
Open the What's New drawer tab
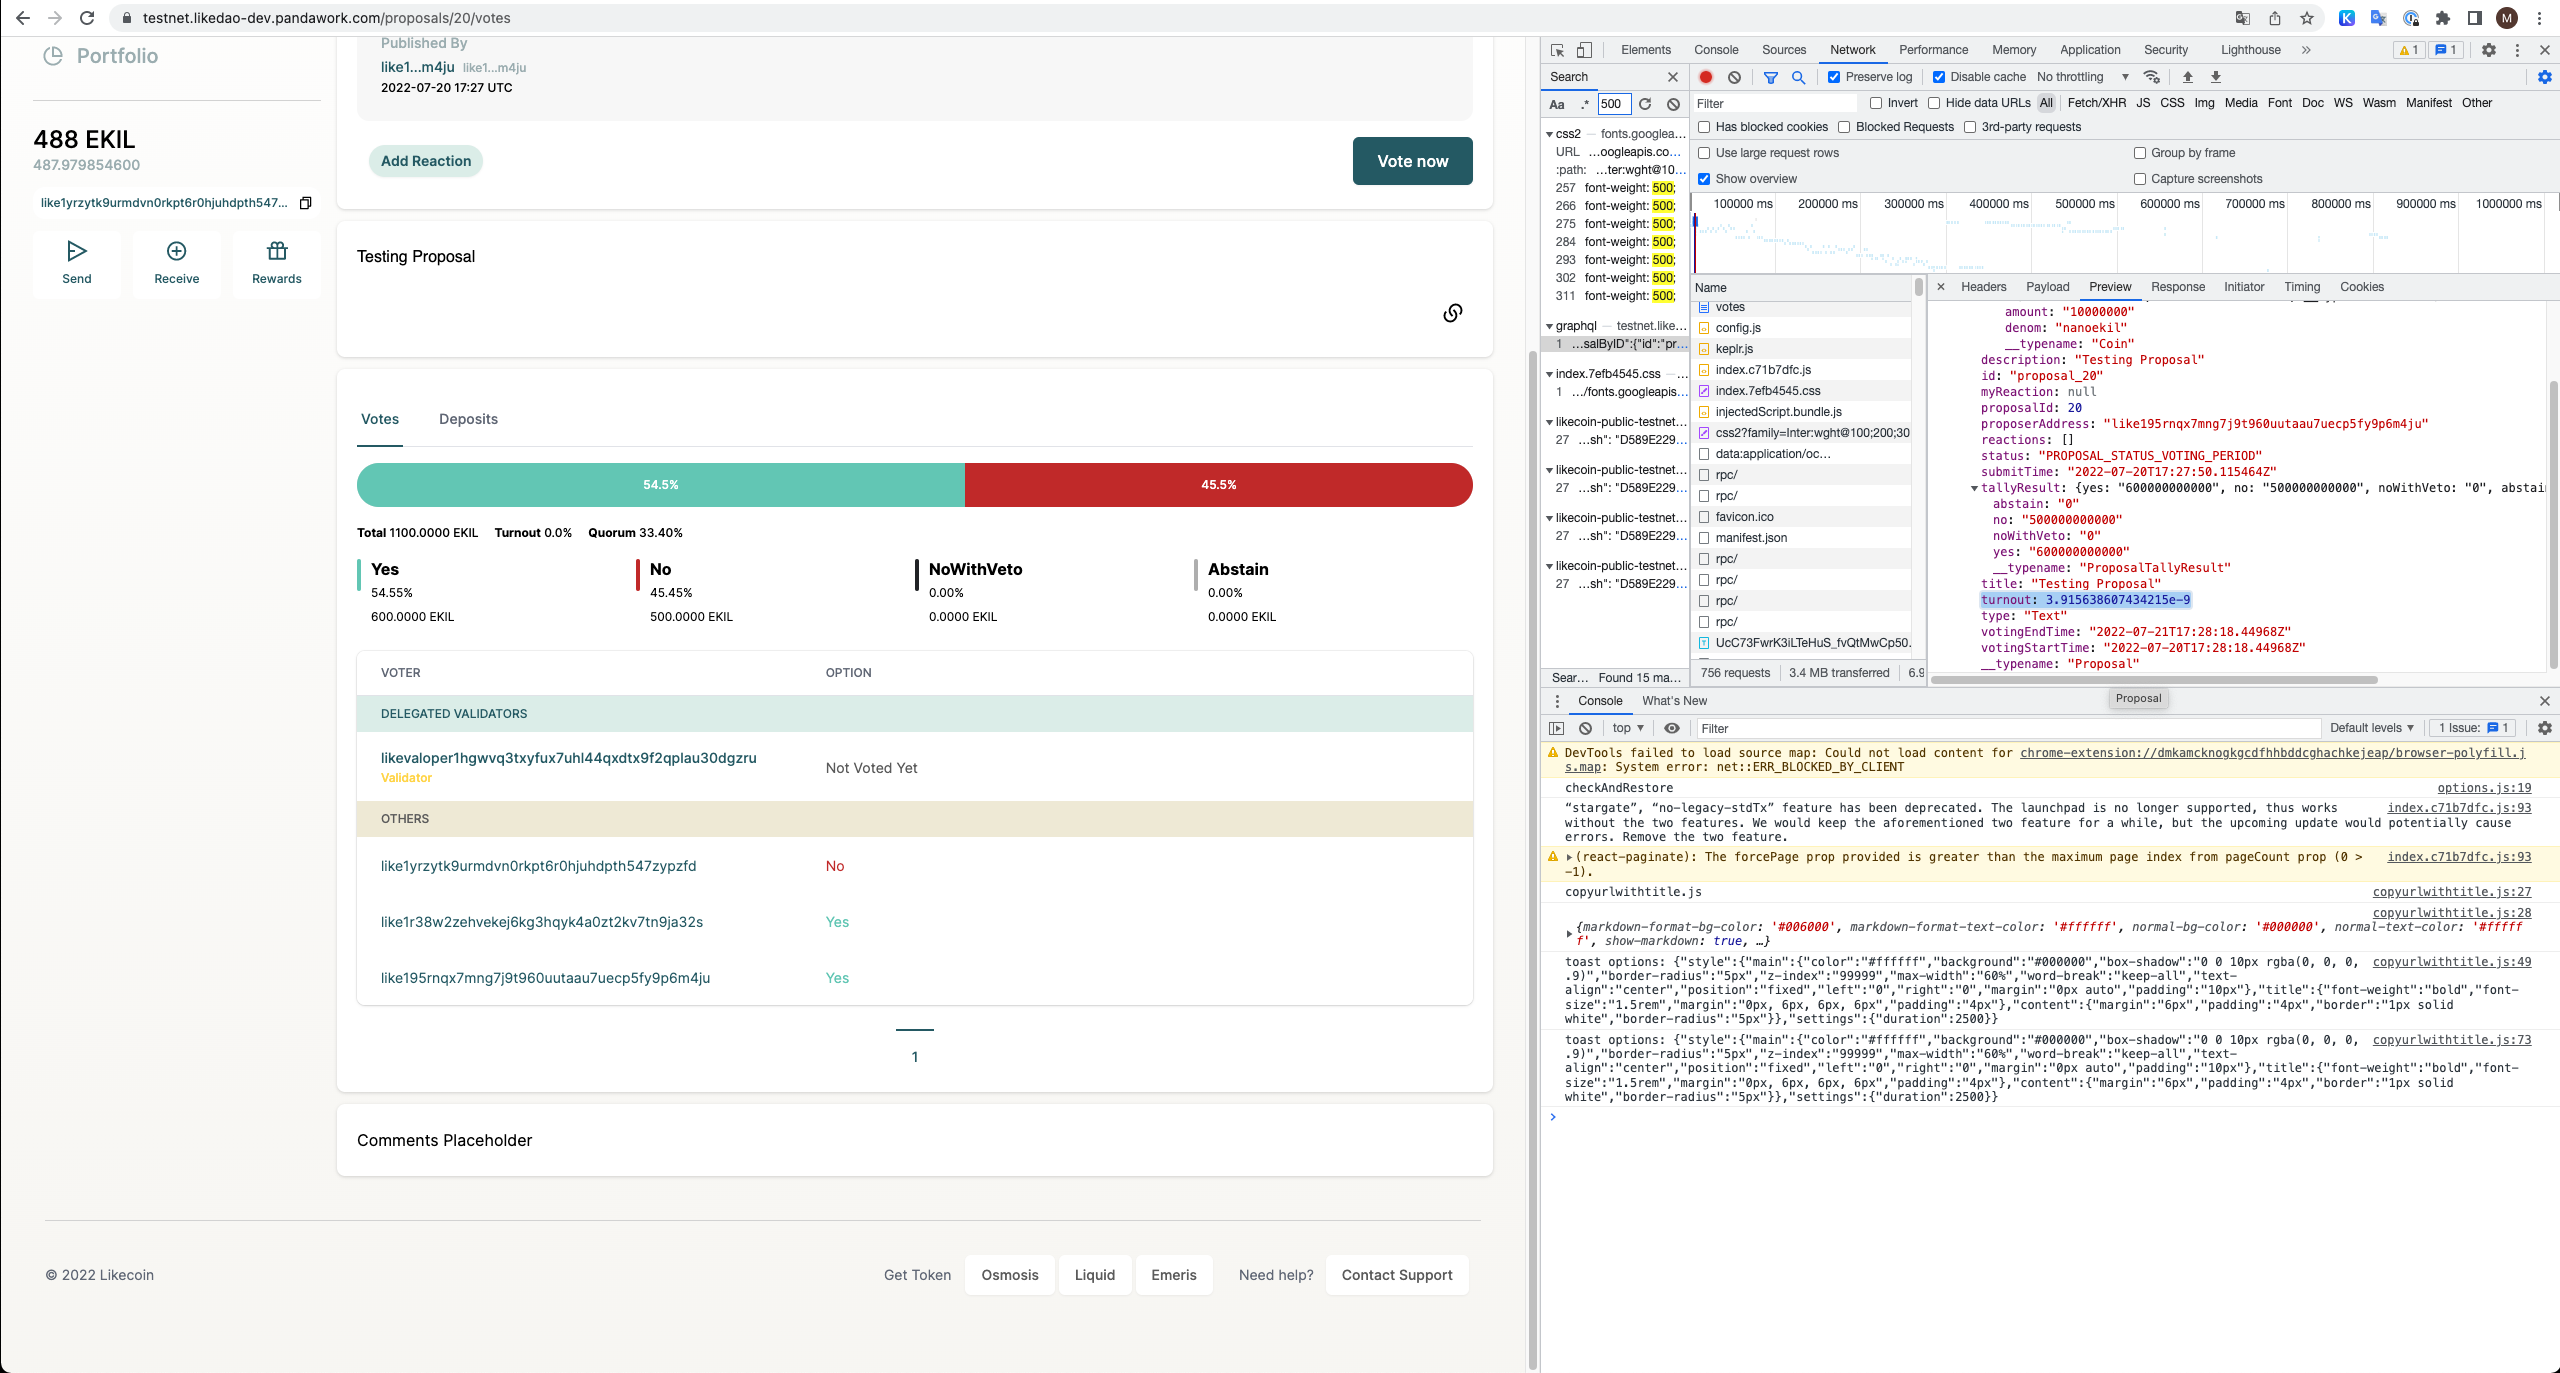tap(1674, 701)
